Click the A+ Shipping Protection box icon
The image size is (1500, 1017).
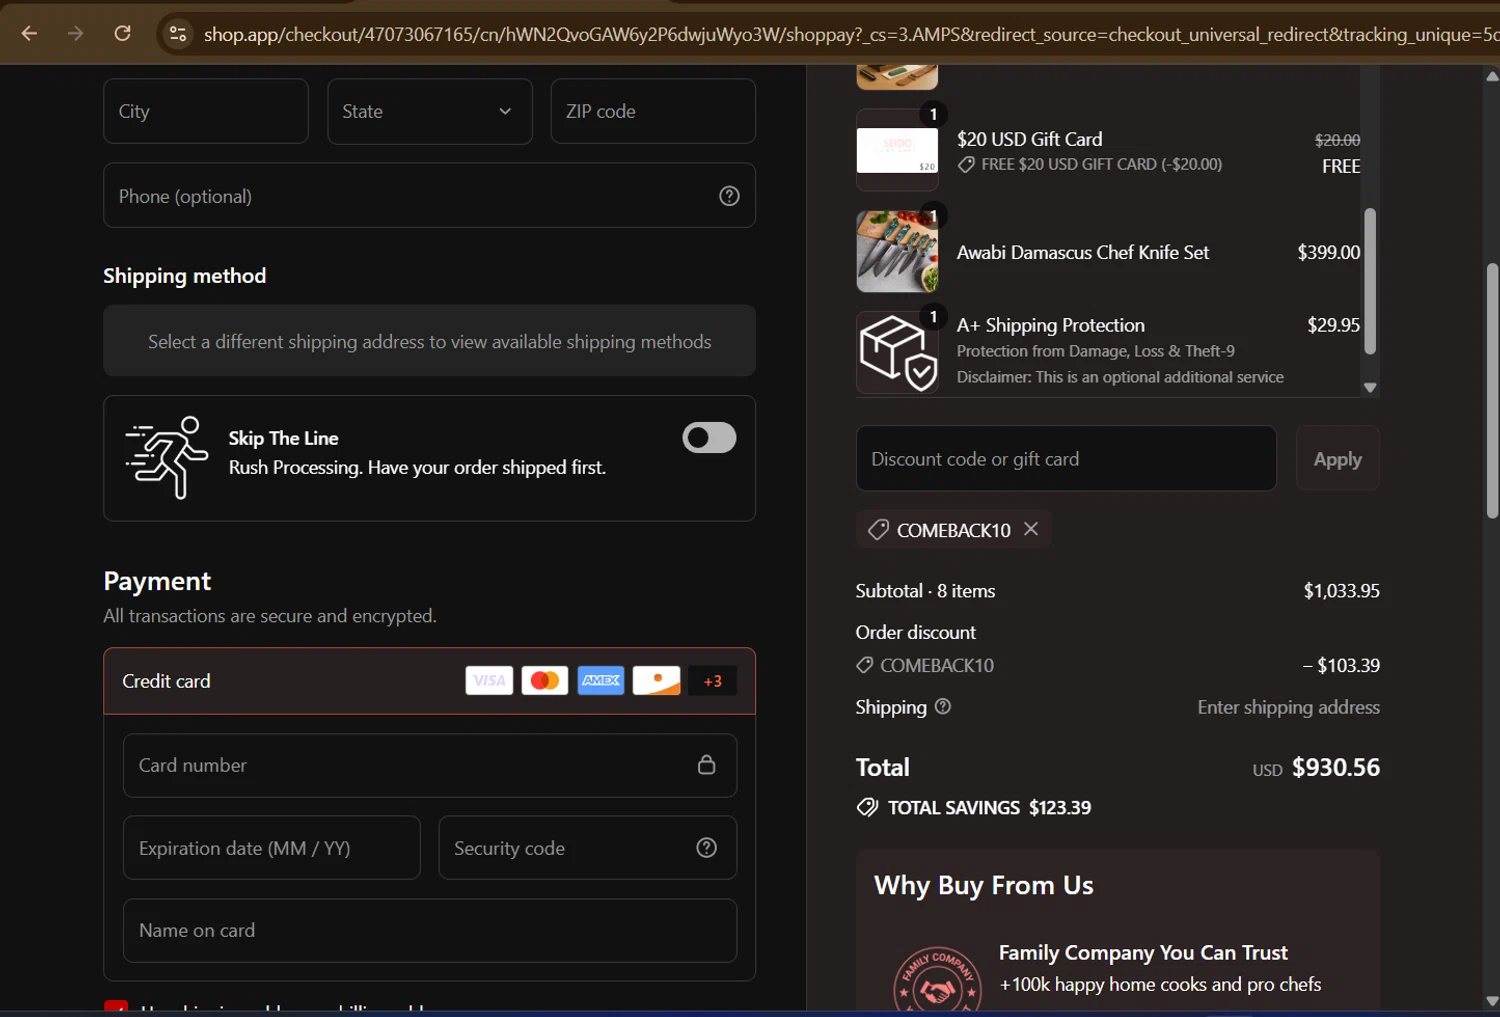tap(897, 352)
